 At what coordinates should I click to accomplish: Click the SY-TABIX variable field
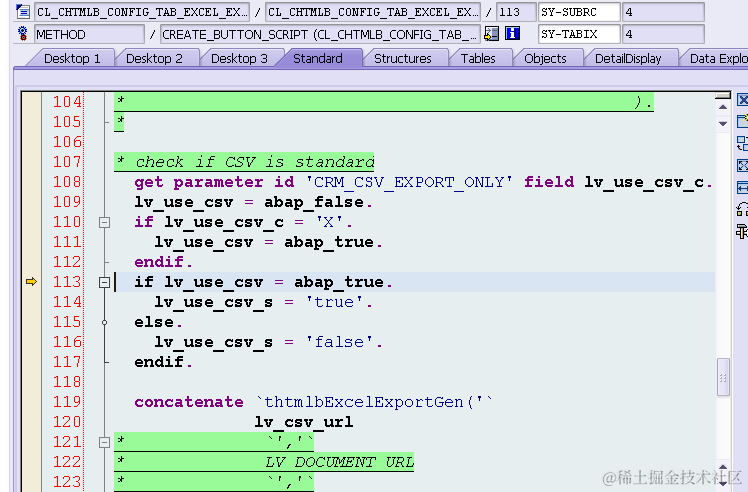coord(579,34)
